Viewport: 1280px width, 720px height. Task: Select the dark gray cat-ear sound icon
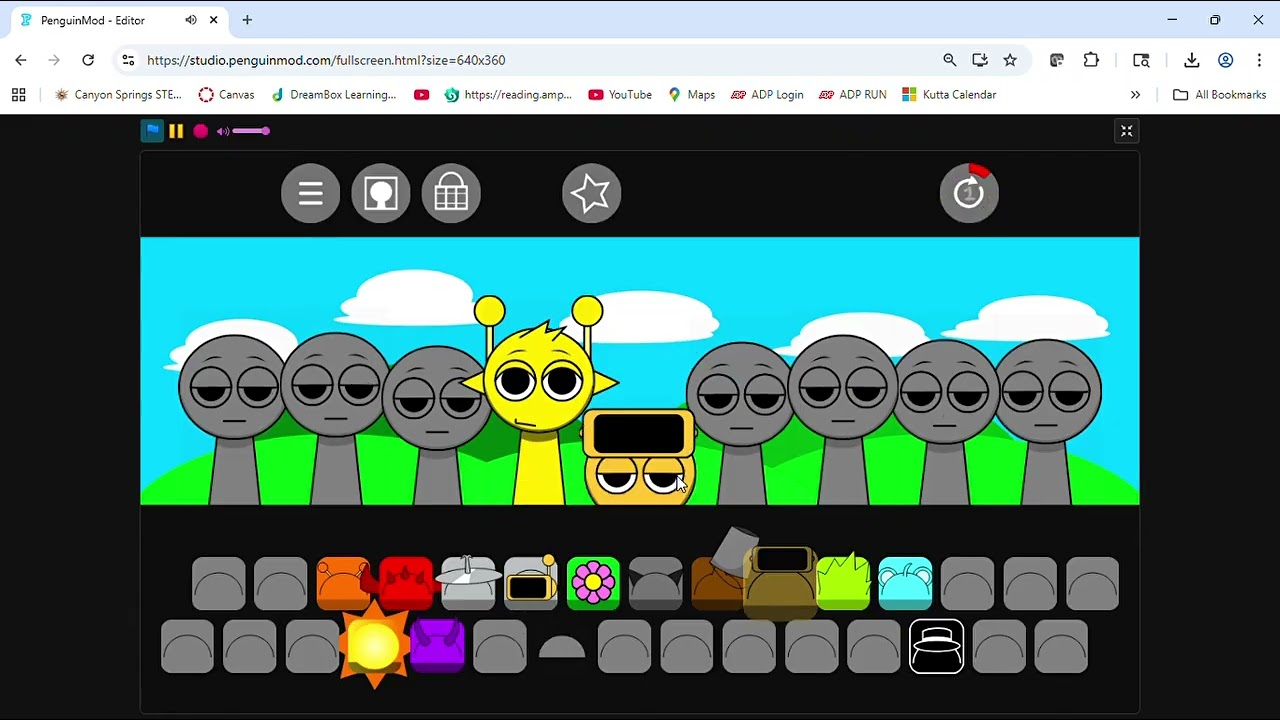point(655,584)
